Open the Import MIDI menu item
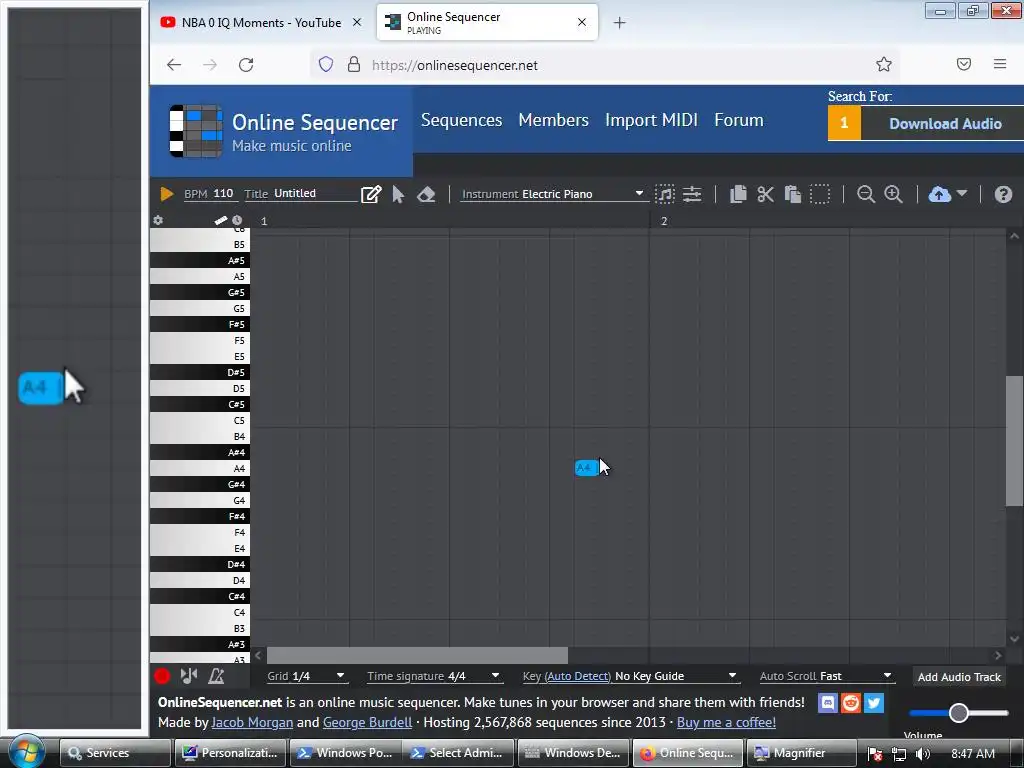The image size is (1024, 768). pos(651,120)
